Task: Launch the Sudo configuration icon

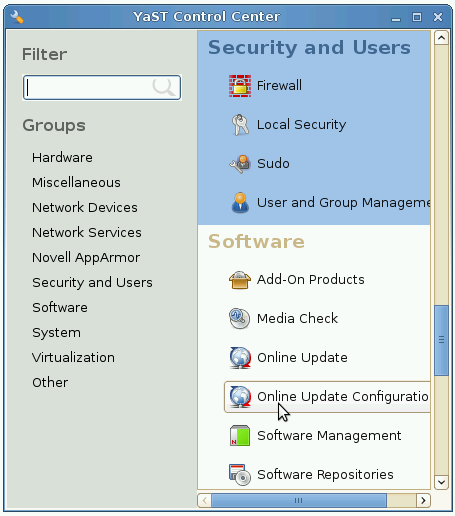Action: [240, 164]
